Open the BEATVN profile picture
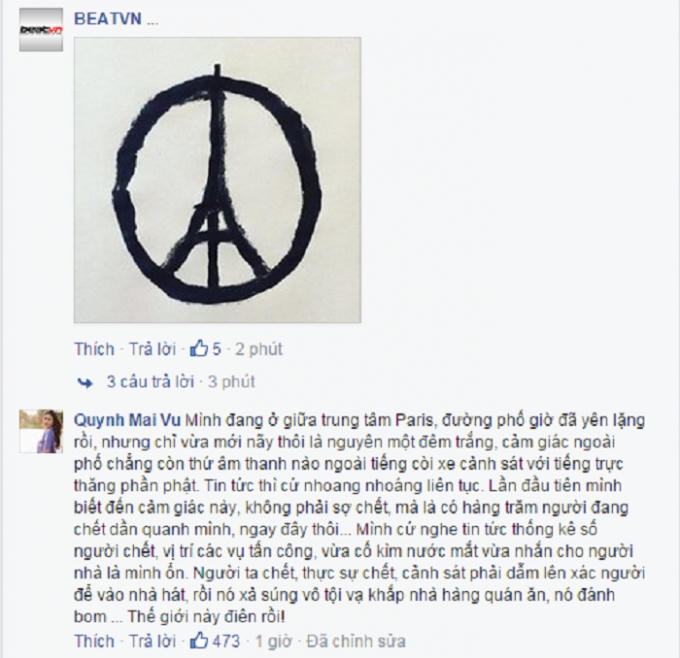The width and height of the screenshot is (680, 658). (x=41, y=29)
